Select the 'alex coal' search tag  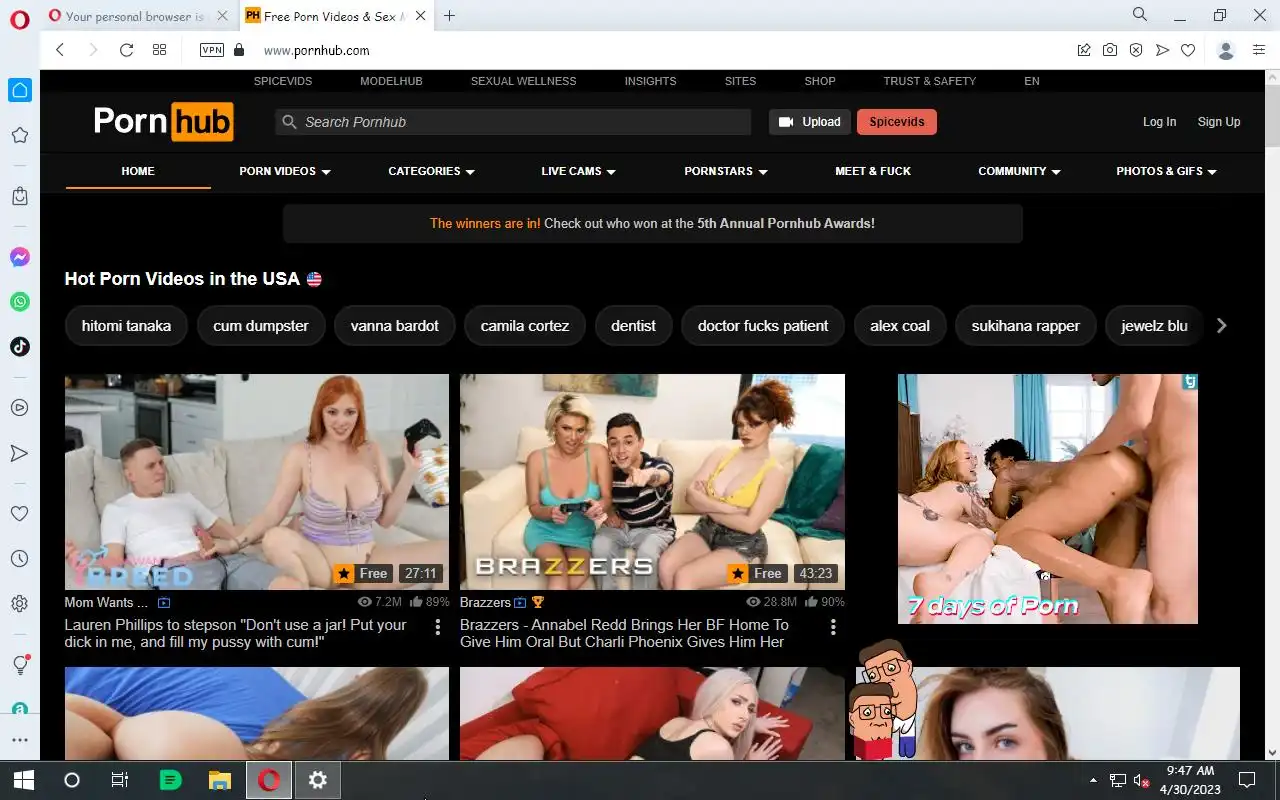click(900, 326)
